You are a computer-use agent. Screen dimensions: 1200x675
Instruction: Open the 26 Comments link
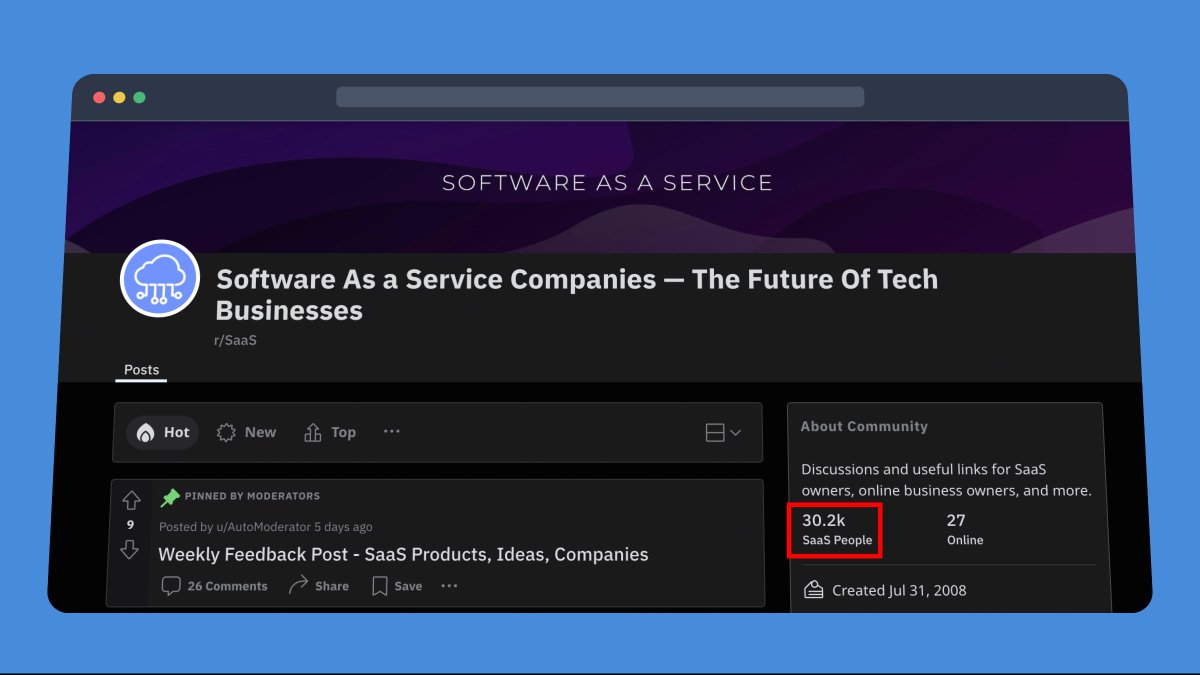point(215,586)
